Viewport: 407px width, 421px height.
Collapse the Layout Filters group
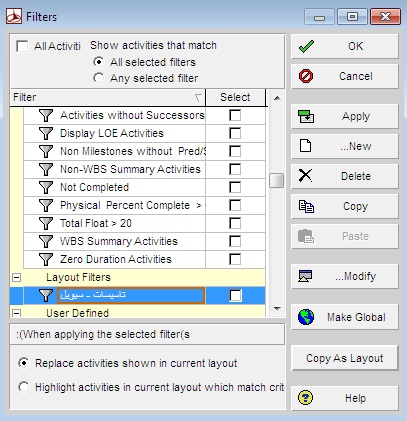point(16,277)
